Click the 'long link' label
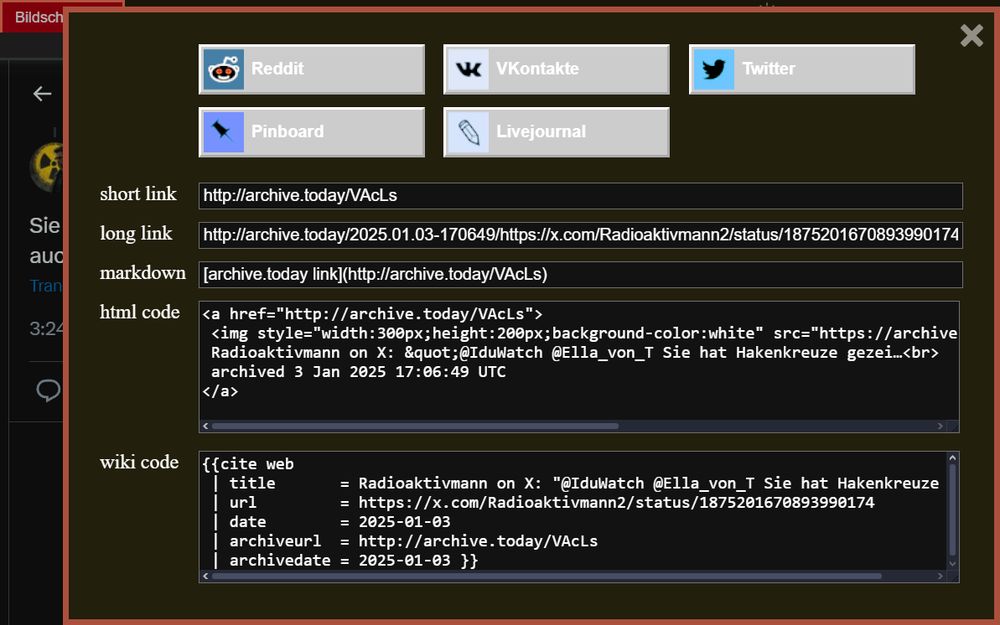This screenshot has width=1000, height=625. pos(136,233)
